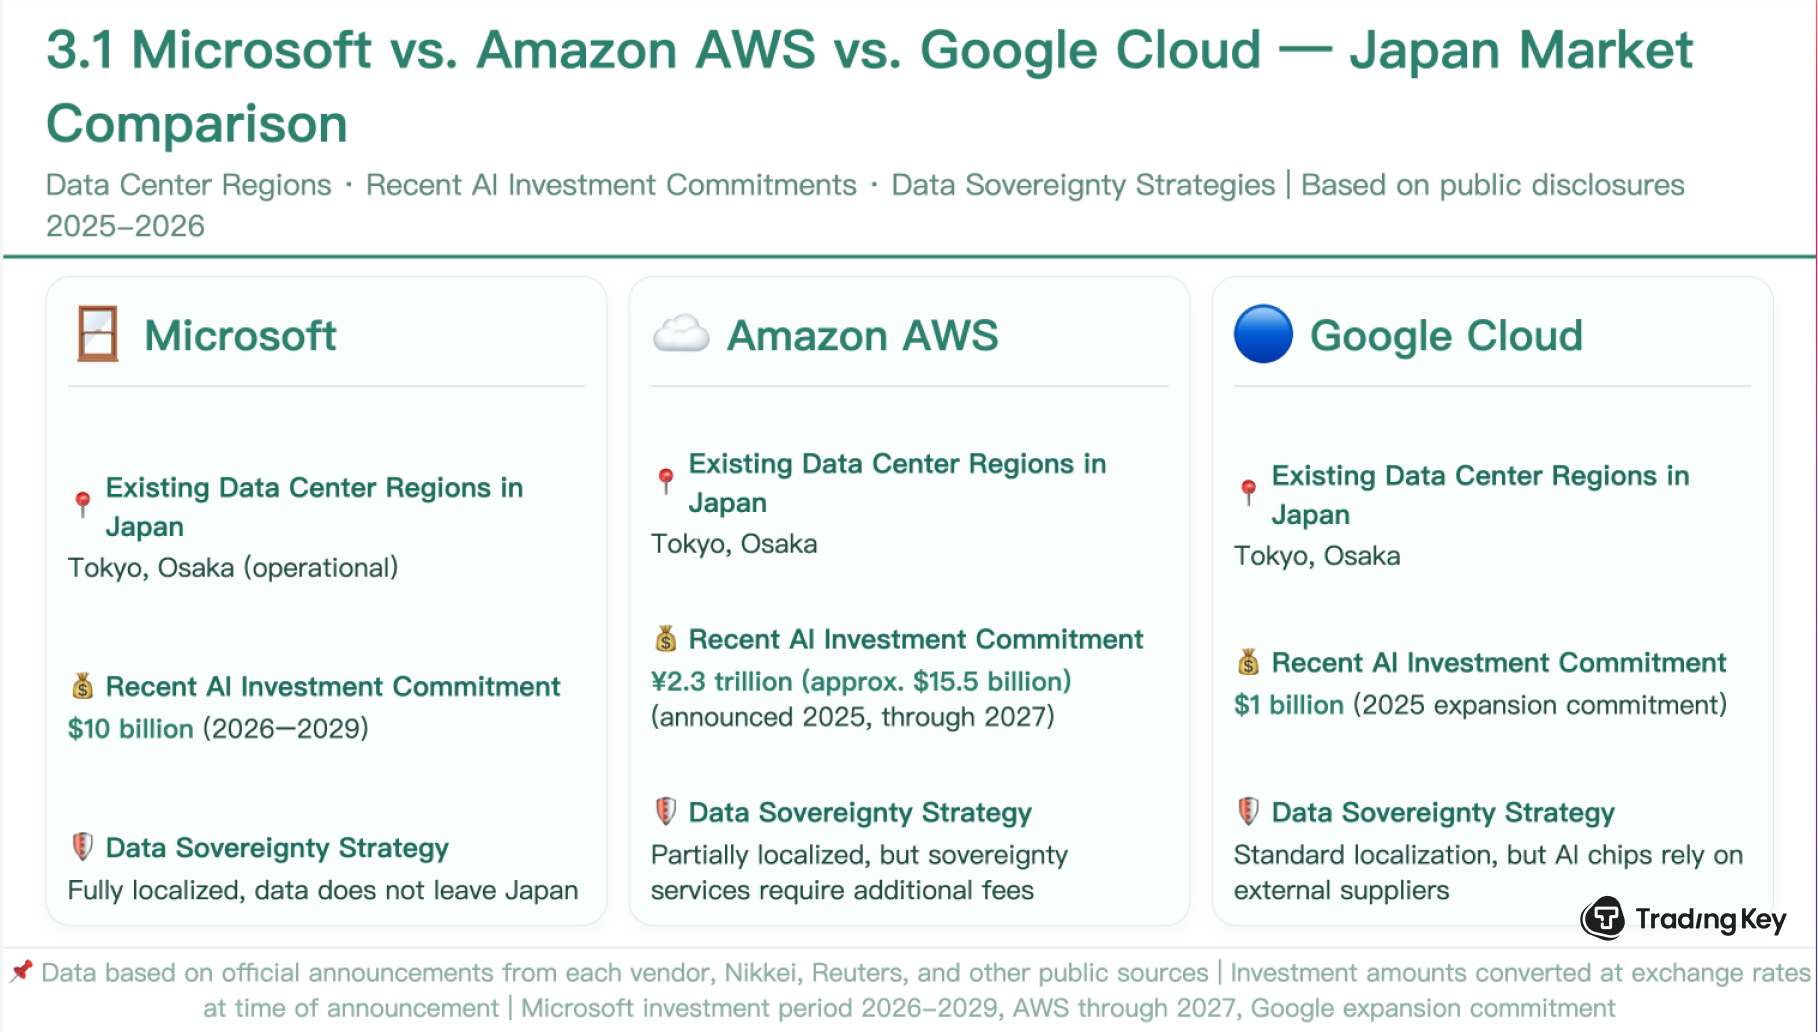The width and height of the screenshot is (1818, 1032).
Task: Click the money bag icon in the Amazon AWS card
Action: [x=666, y=639]
